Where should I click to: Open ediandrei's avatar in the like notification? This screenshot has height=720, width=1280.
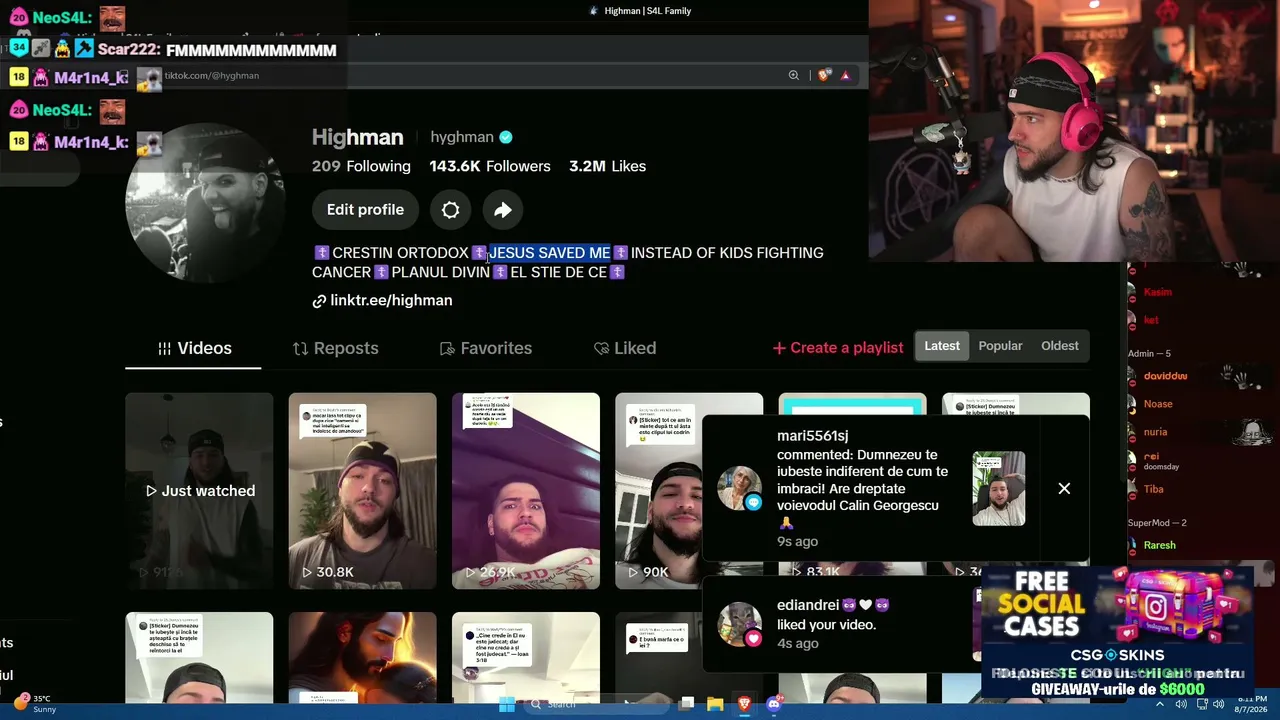pyautogui.click(x=740, y=624)
